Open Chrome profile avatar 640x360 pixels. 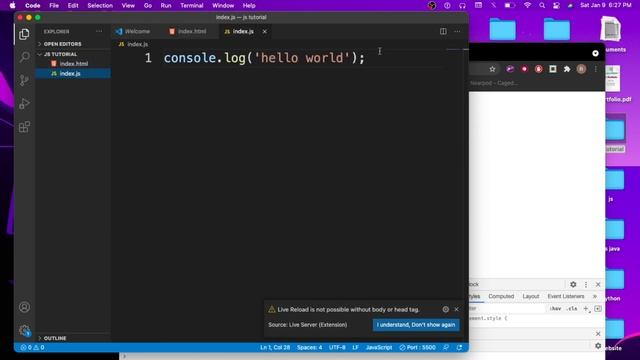tap(581, 69)
